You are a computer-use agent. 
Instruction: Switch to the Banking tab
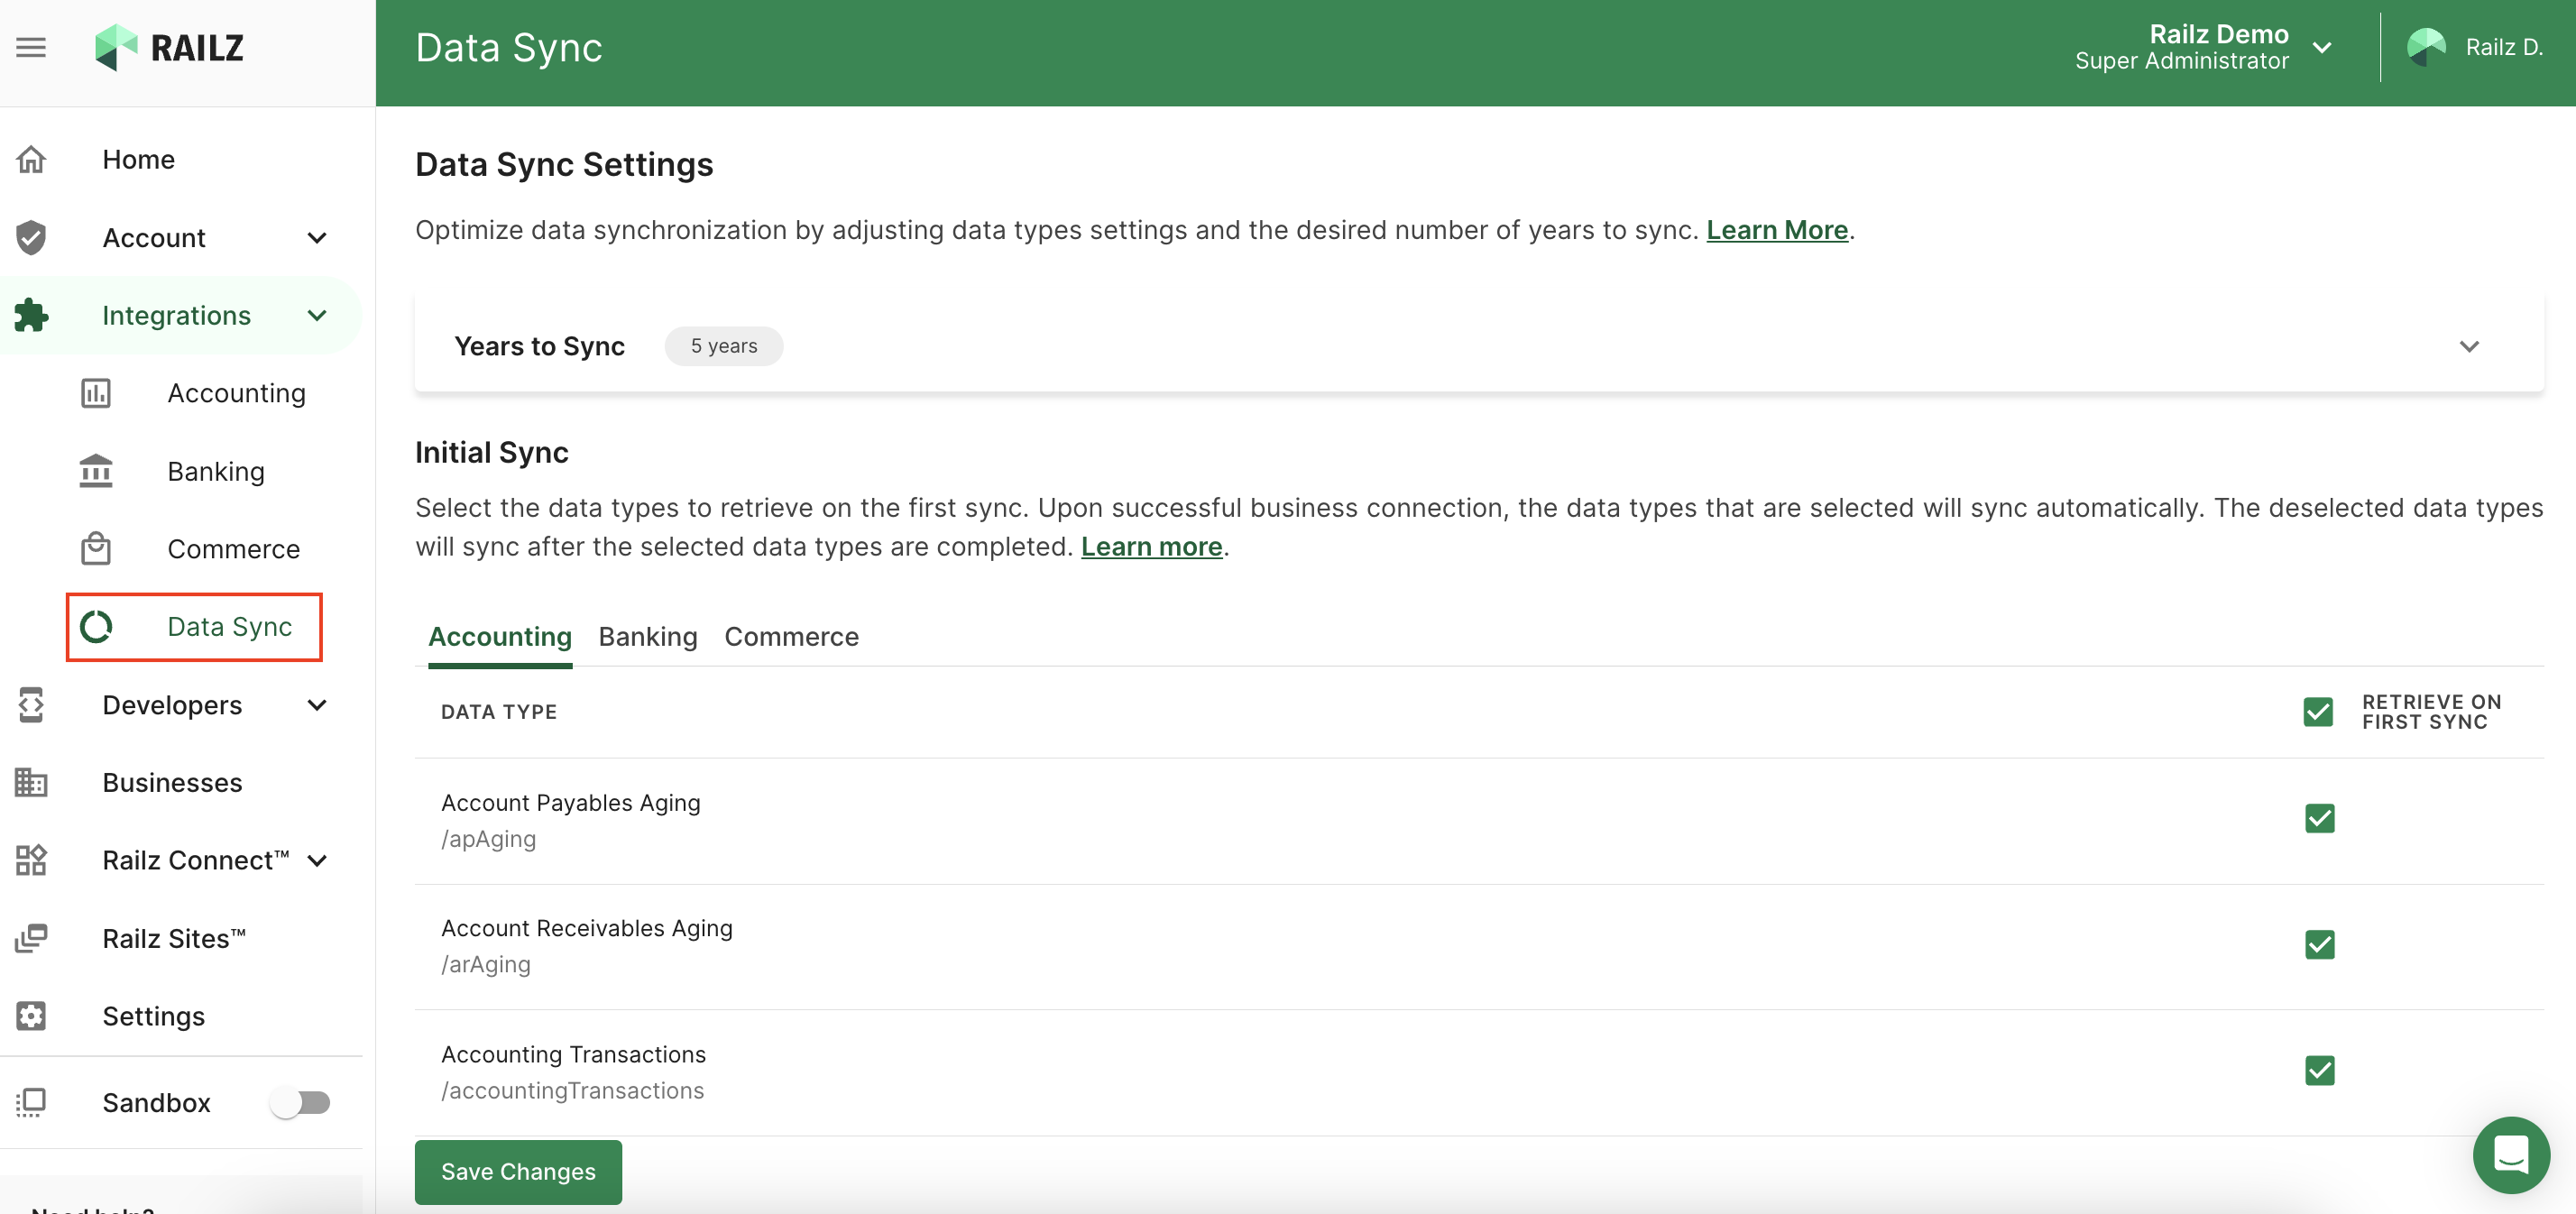click(x=647, y=637)
